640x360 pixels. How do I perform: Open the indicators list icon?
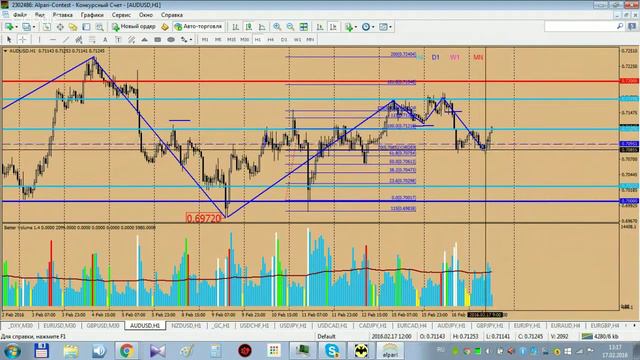click(x=348, y=27)
